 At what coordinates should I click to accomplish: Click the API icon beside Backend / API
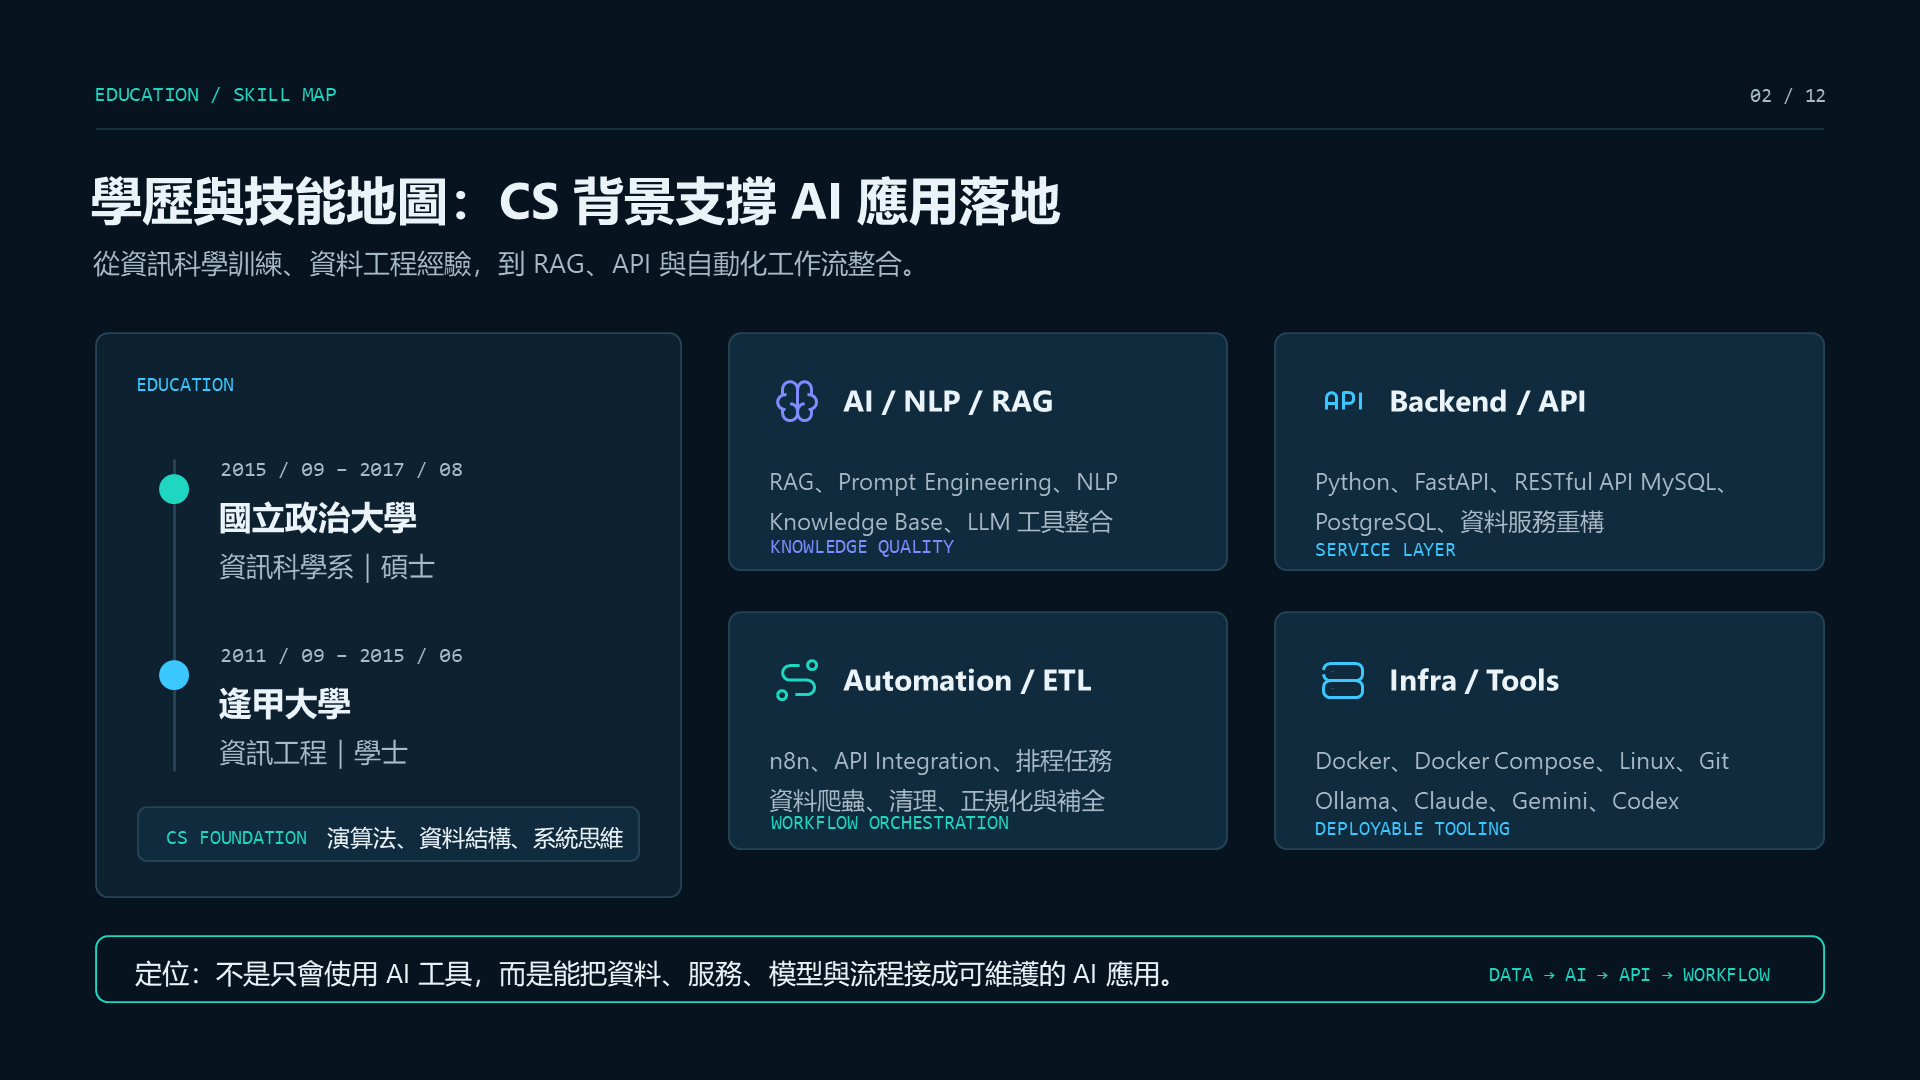(1343, 401)
